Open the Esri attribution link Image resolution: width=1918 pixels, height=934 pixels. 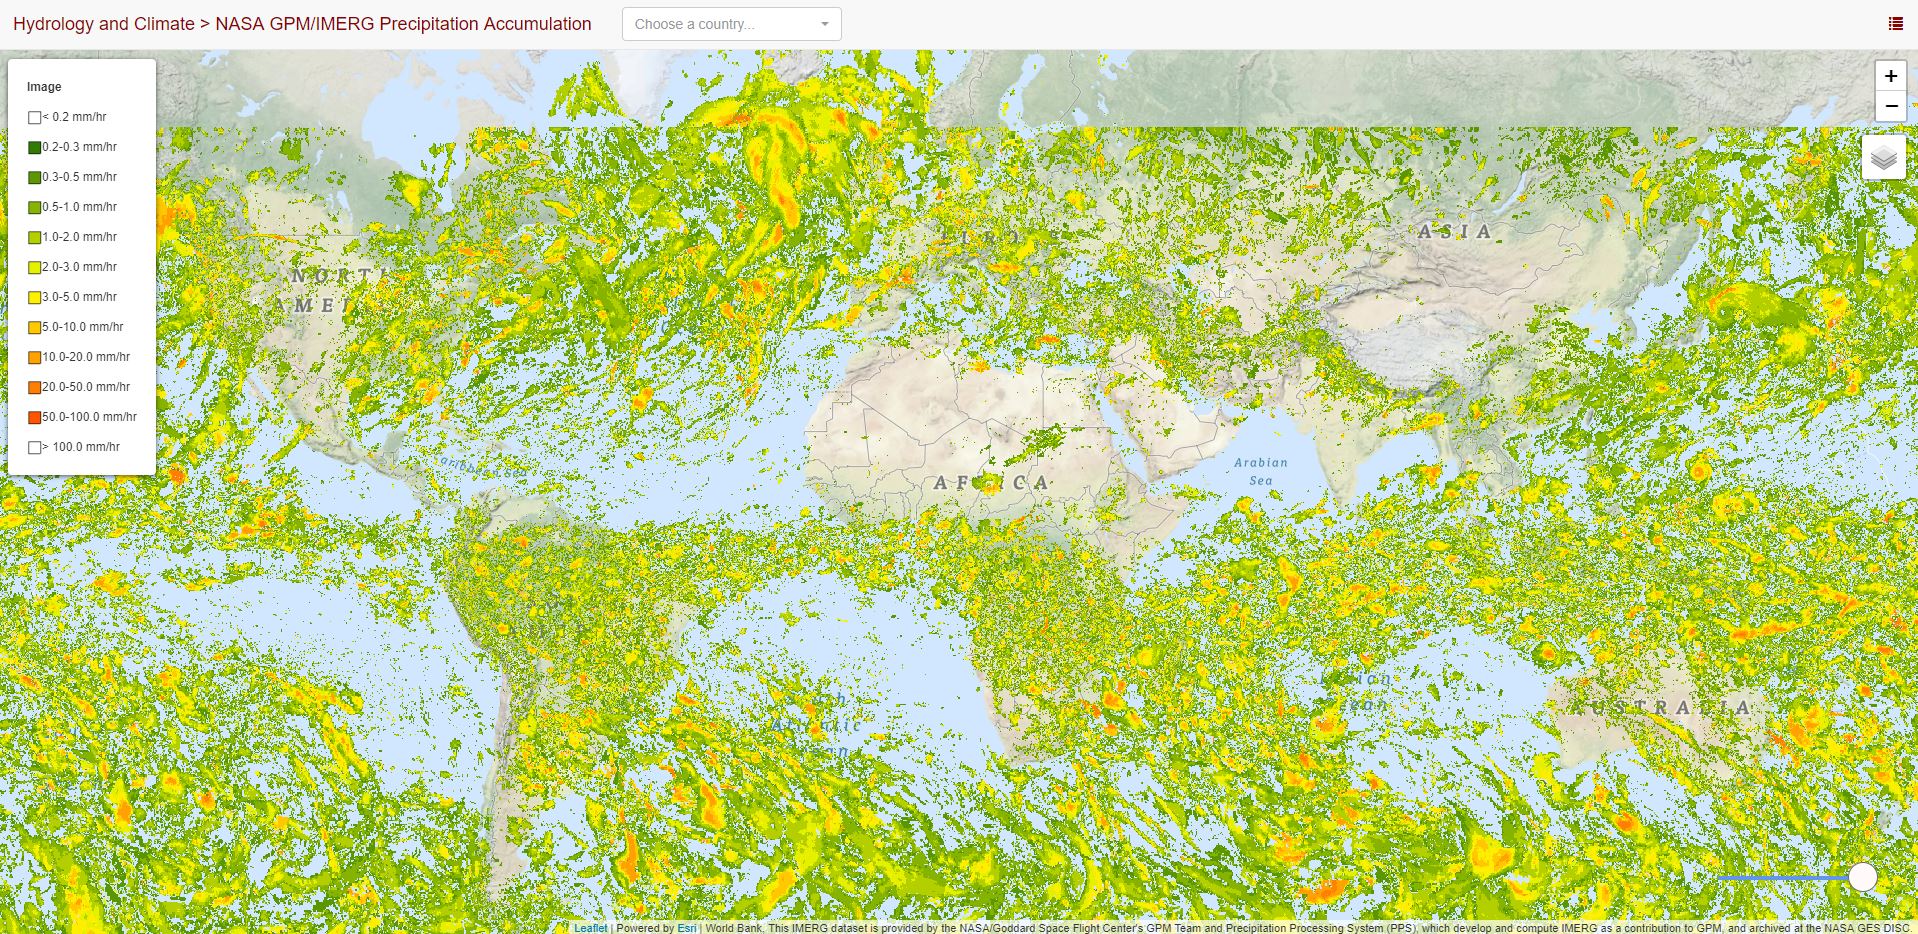click(x=687, y=928)
